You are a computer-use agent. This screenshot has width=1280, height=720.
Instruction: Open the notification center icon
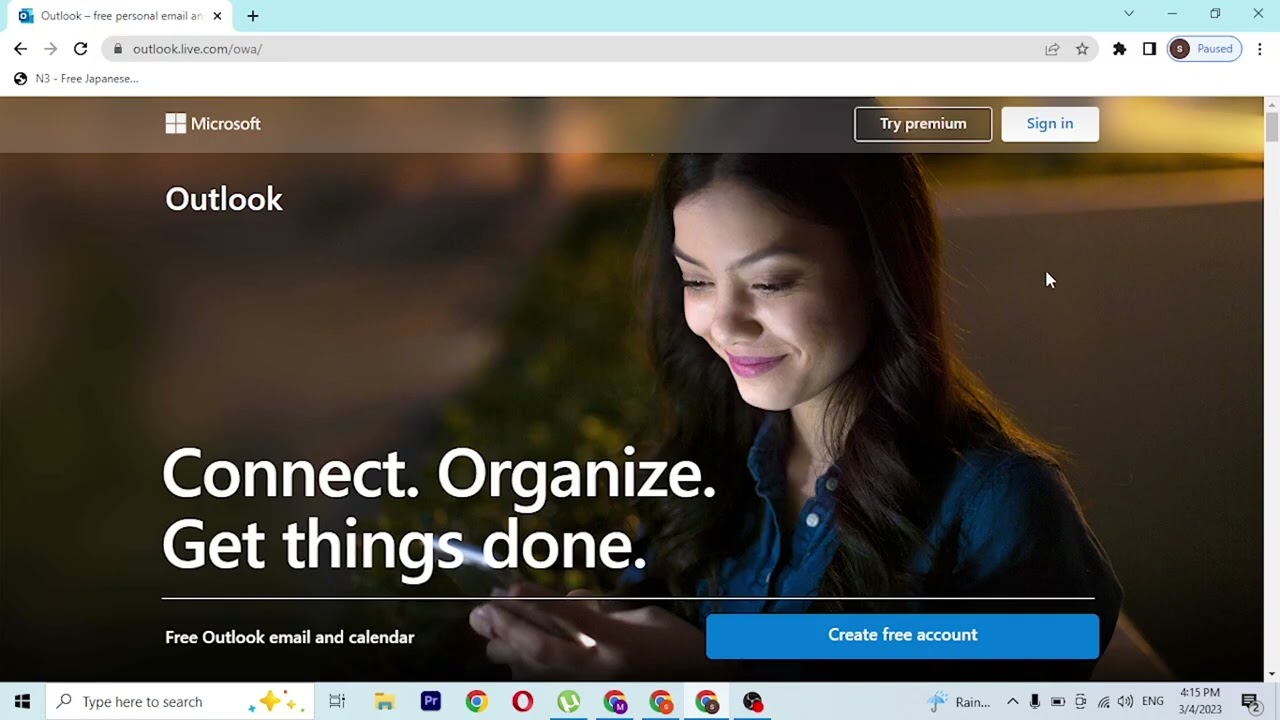(x=1250, y=701)
